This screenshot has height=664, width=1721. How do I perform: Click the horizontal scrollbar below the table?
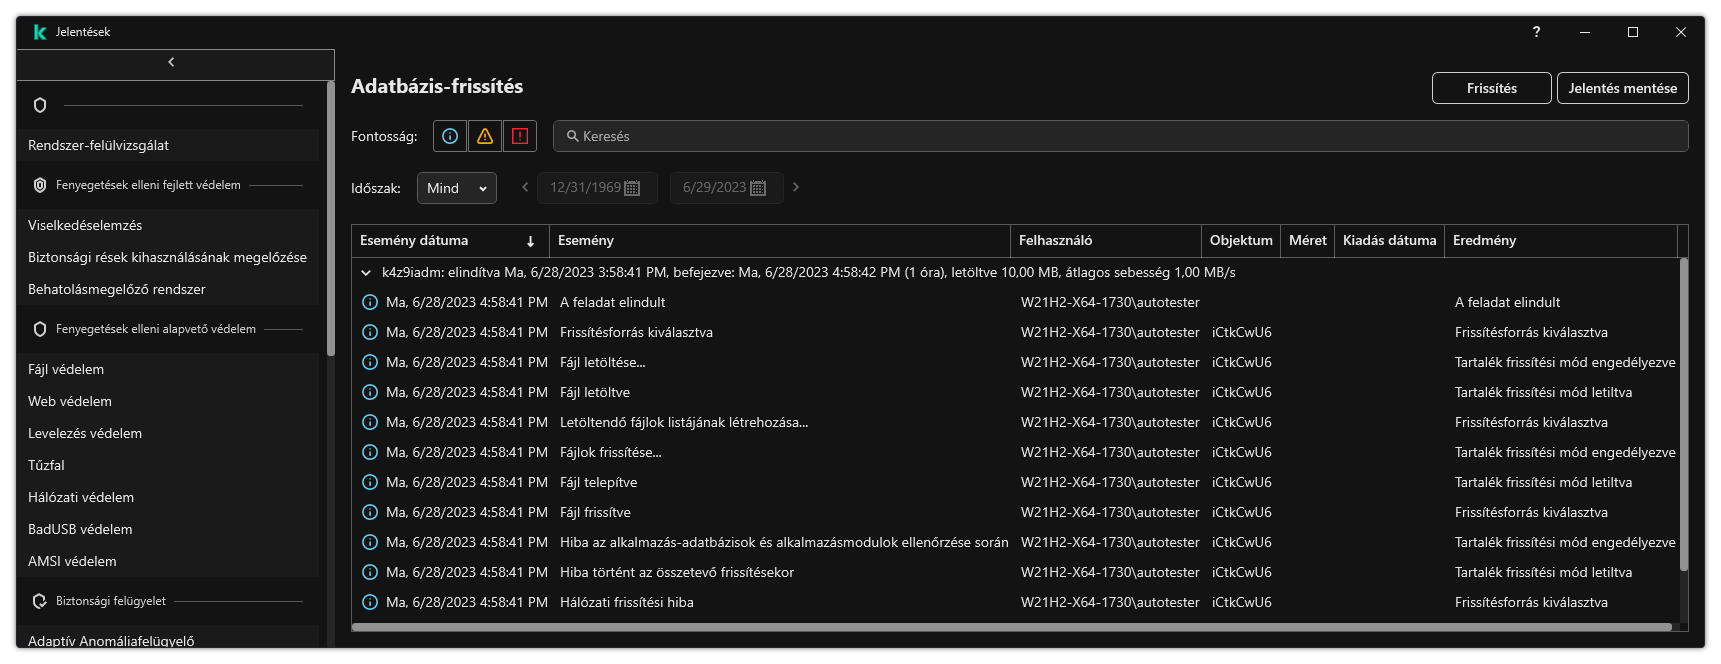(1010, 627)
